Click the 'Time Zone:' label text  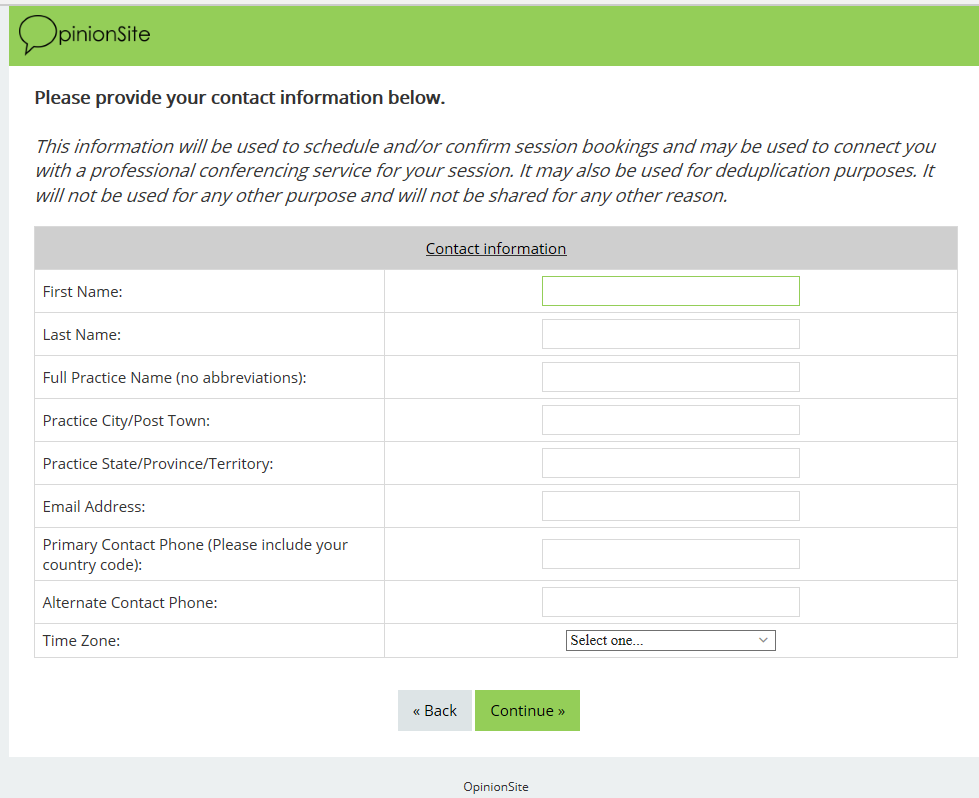tap(81, 641)
